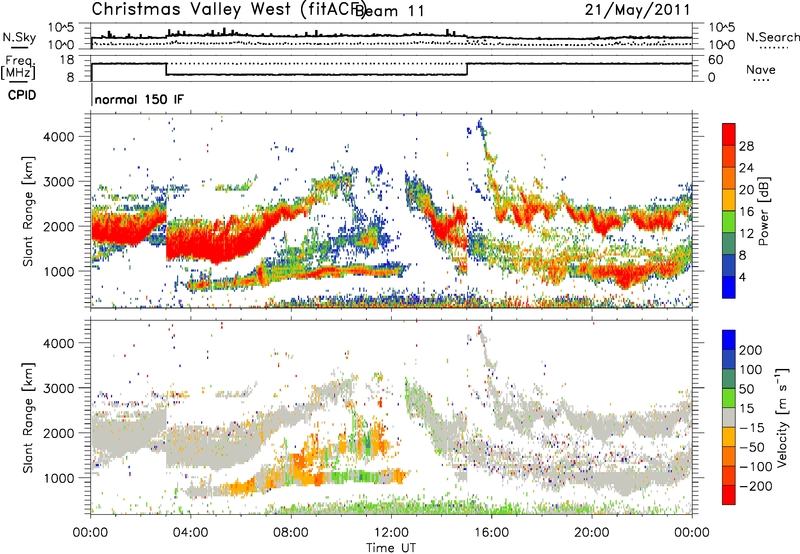Image resolution: width=800 pixels, height=554 pixels.
Task: Select the 'N.Sky' legend label
Action: pyautogui.click(x=19, y=37)
